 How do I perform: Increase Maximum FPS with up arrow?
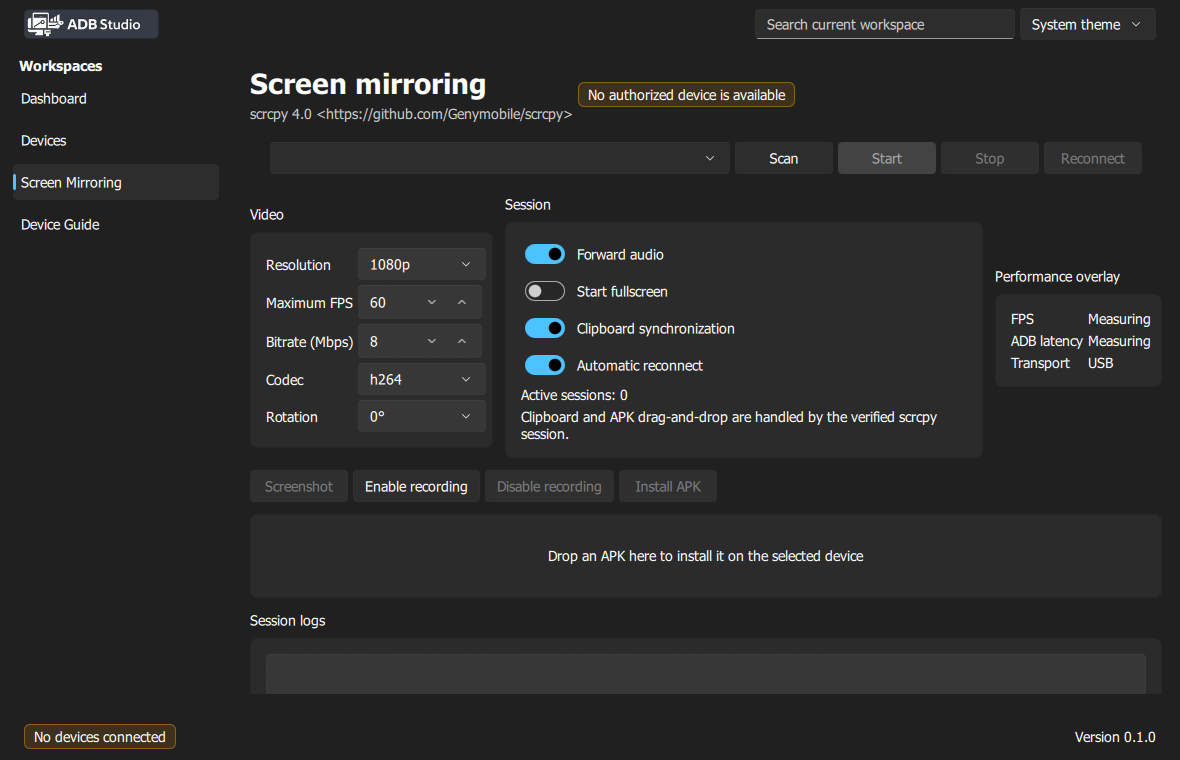[x=462, y=302]
